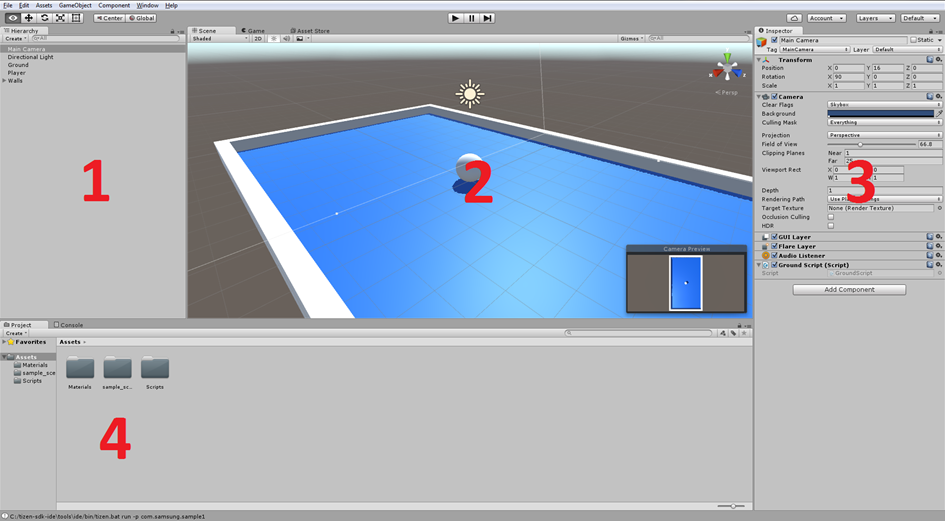The width and height of the screenshot is (945, 521).
Task: Activate the Hand view tool
Action: click(12, 18)
